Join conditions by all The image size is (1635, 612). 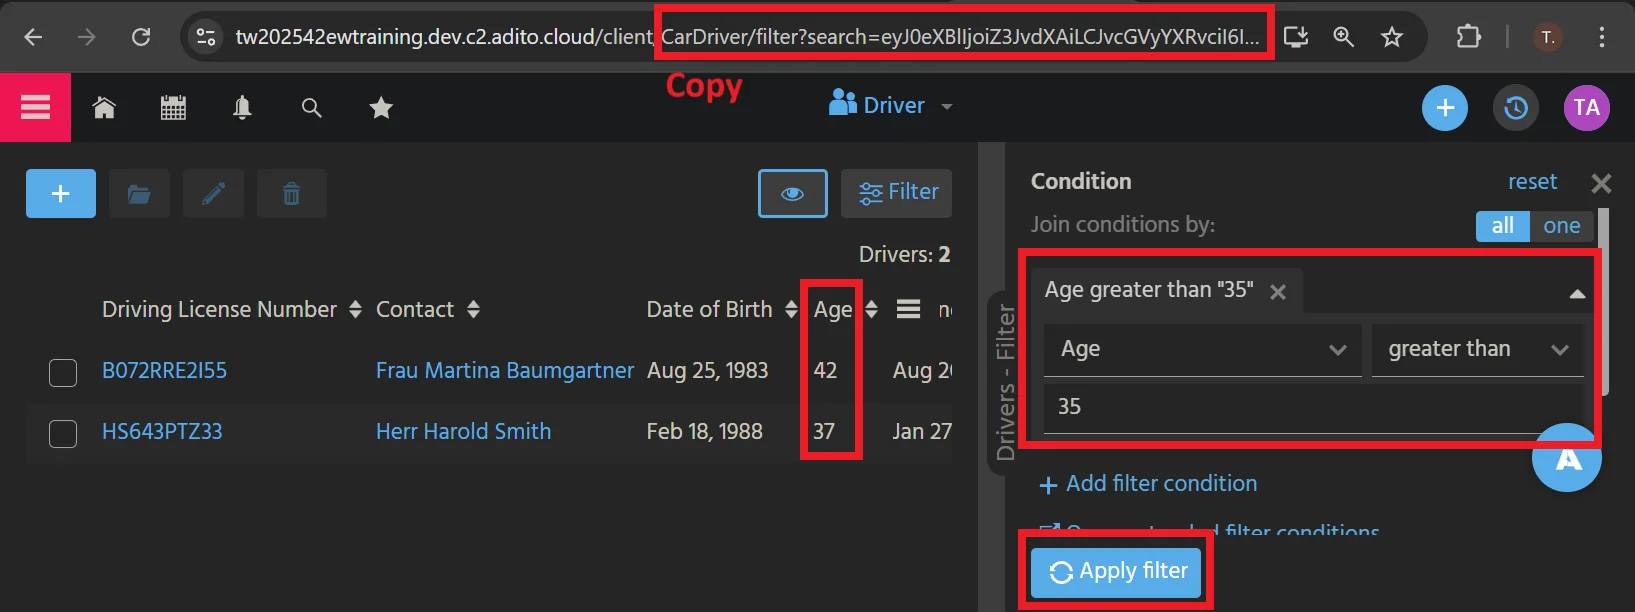pyautogui.click(x=1503, y=226)
